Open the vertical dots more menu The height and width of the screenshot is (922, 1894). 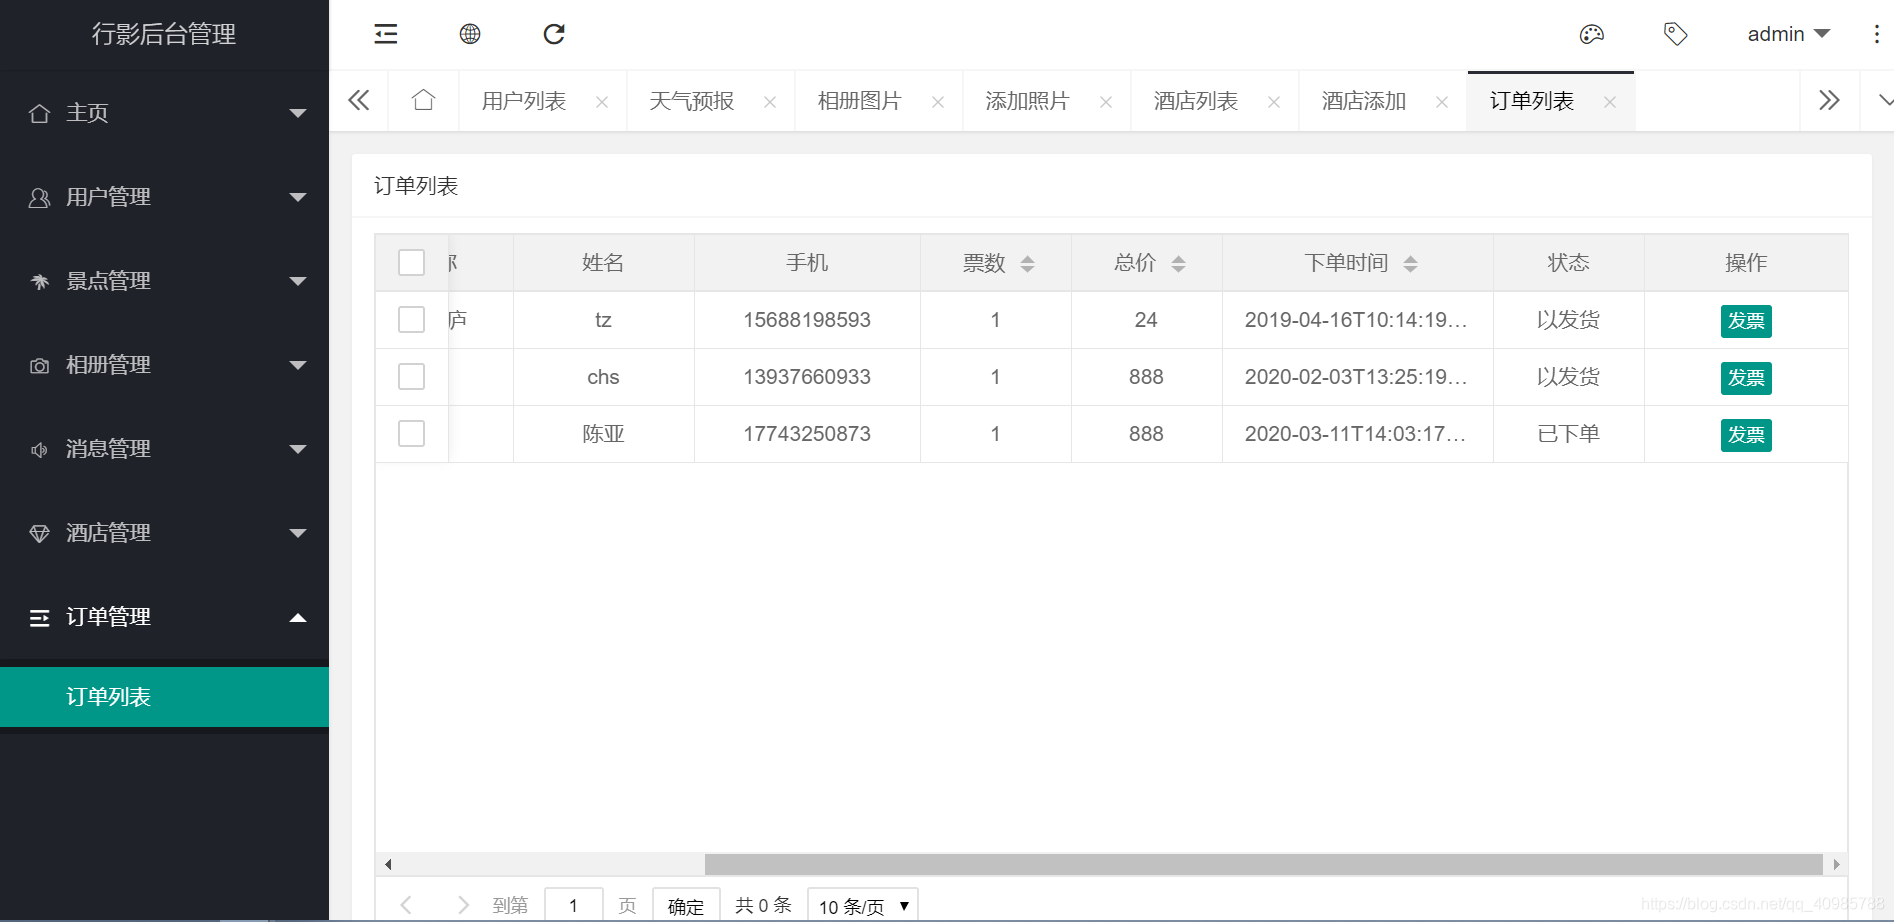pos(1876,34)
